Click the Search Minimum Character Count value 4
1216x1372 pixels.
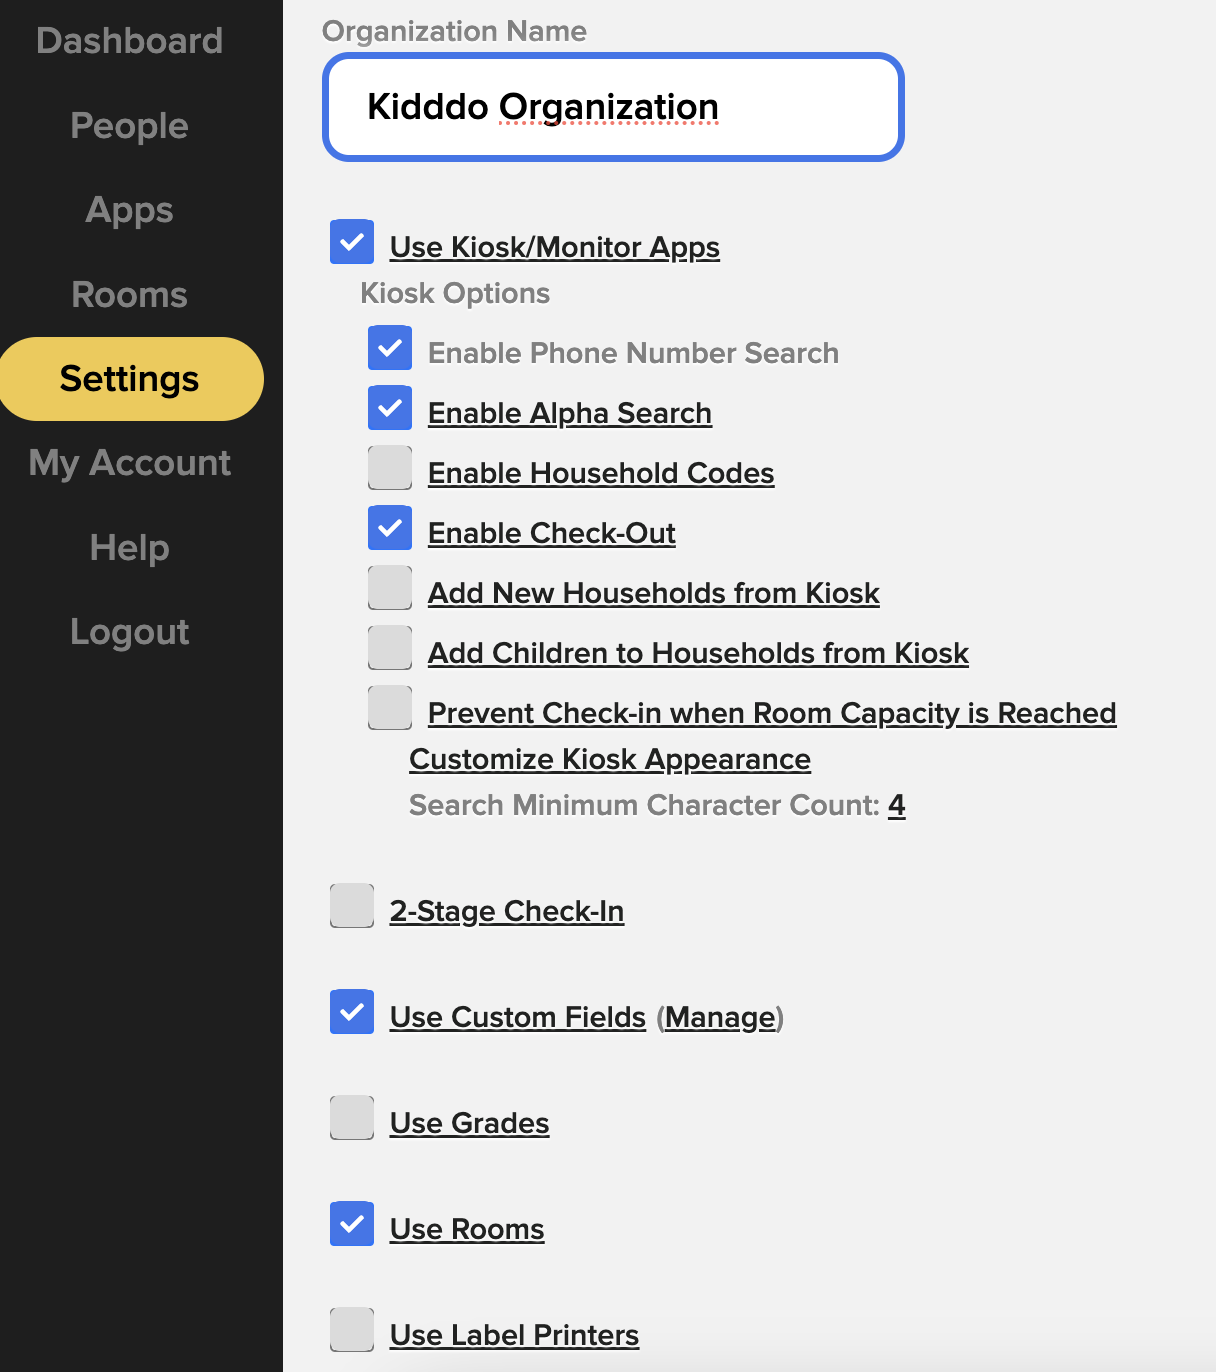click(x=897, y=806)
